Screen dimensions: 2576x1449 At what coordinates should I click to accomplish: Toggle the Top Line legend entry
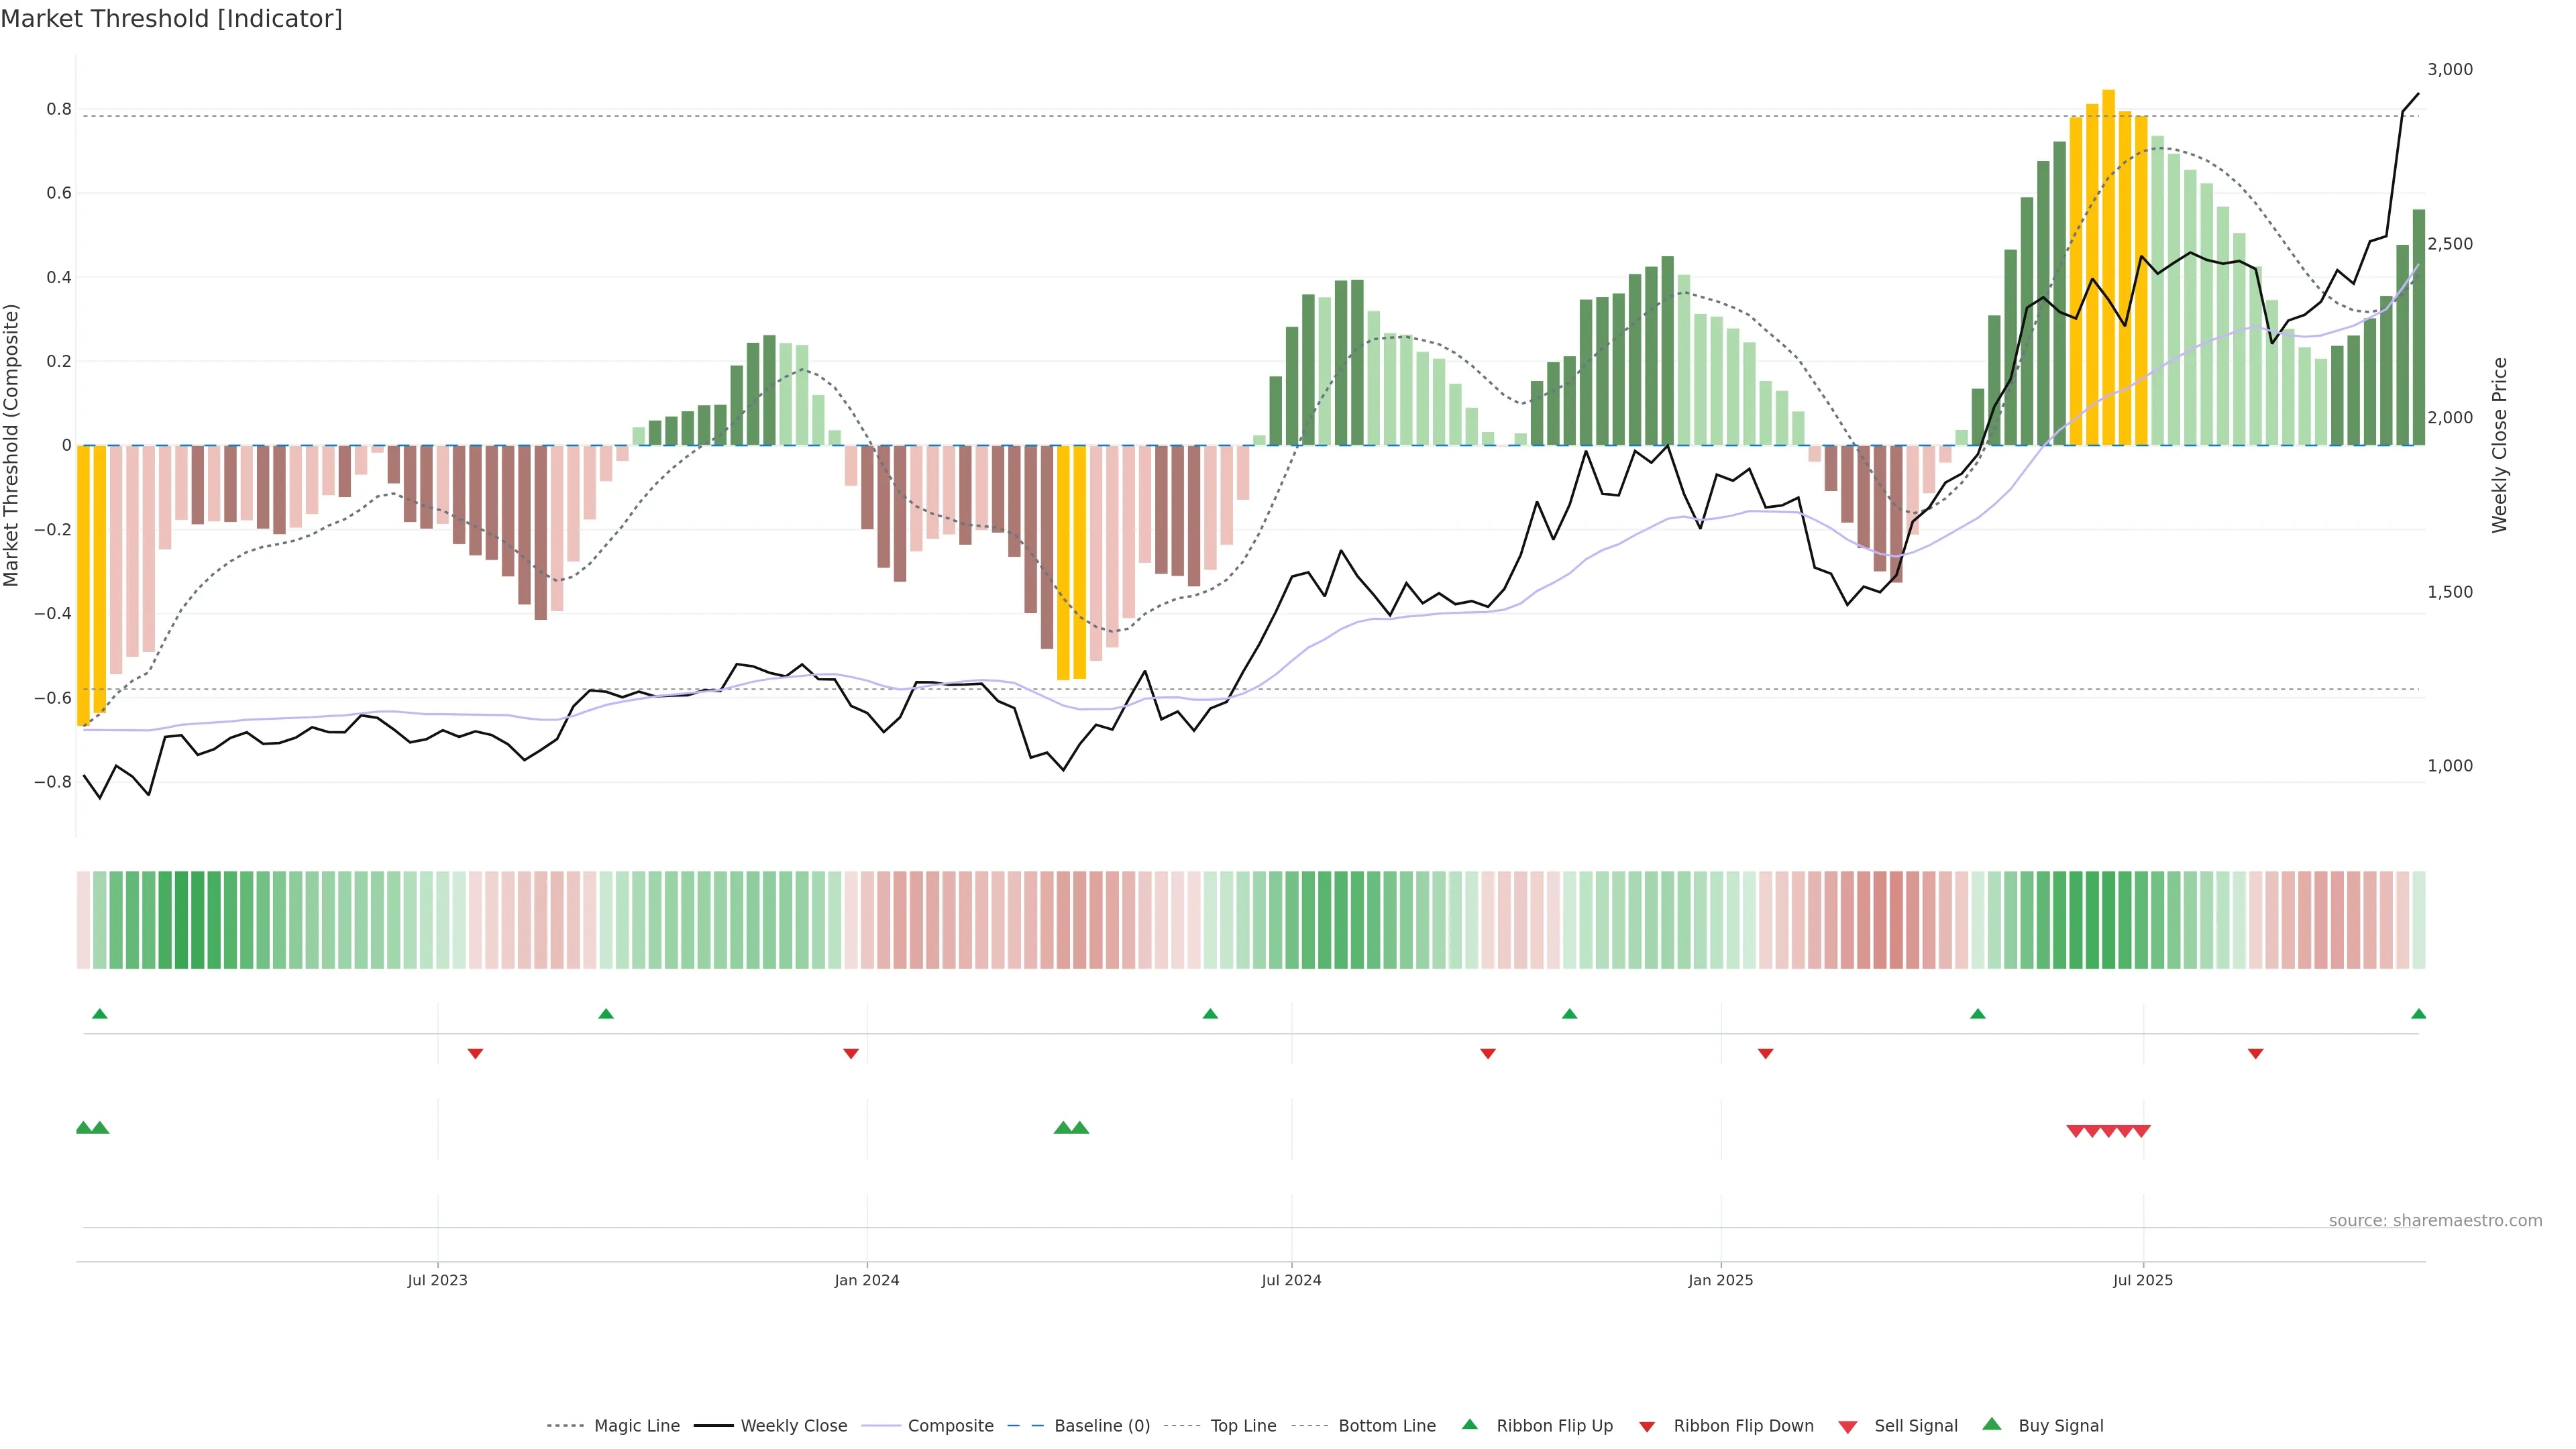click(x=1243, y=1426)
